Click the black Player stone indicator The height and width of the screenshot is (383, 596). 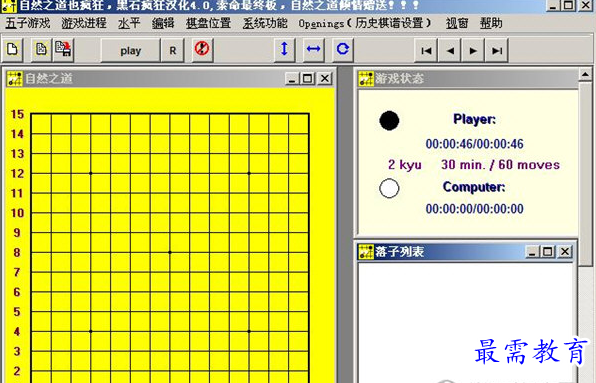click(x=389, y=120)
